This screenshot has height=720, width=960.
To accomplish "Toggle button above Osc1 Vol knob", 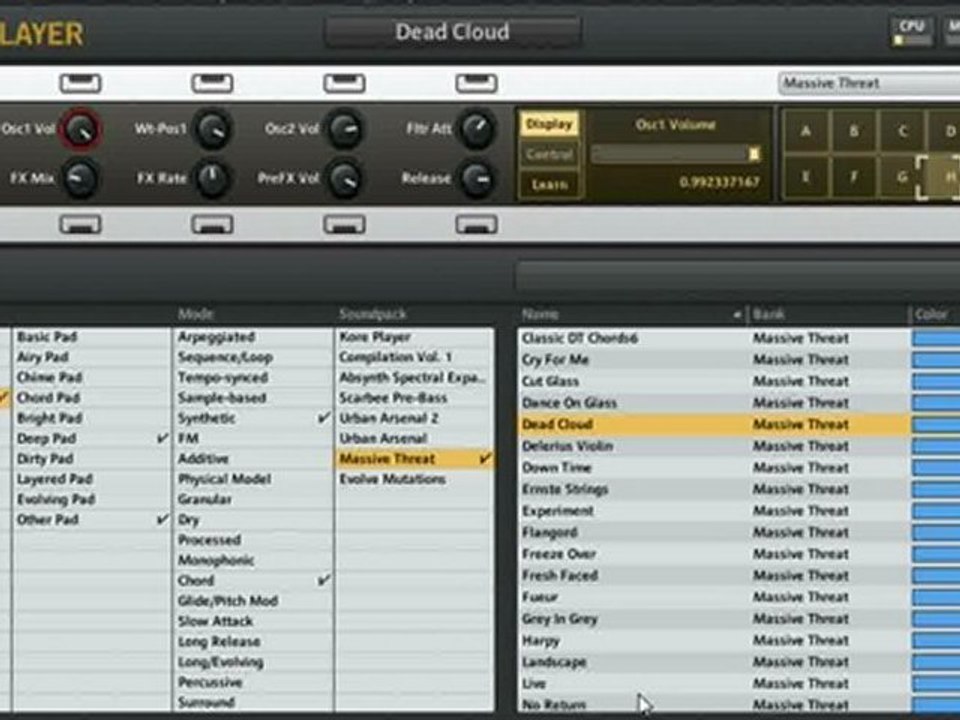I will 80,83.
